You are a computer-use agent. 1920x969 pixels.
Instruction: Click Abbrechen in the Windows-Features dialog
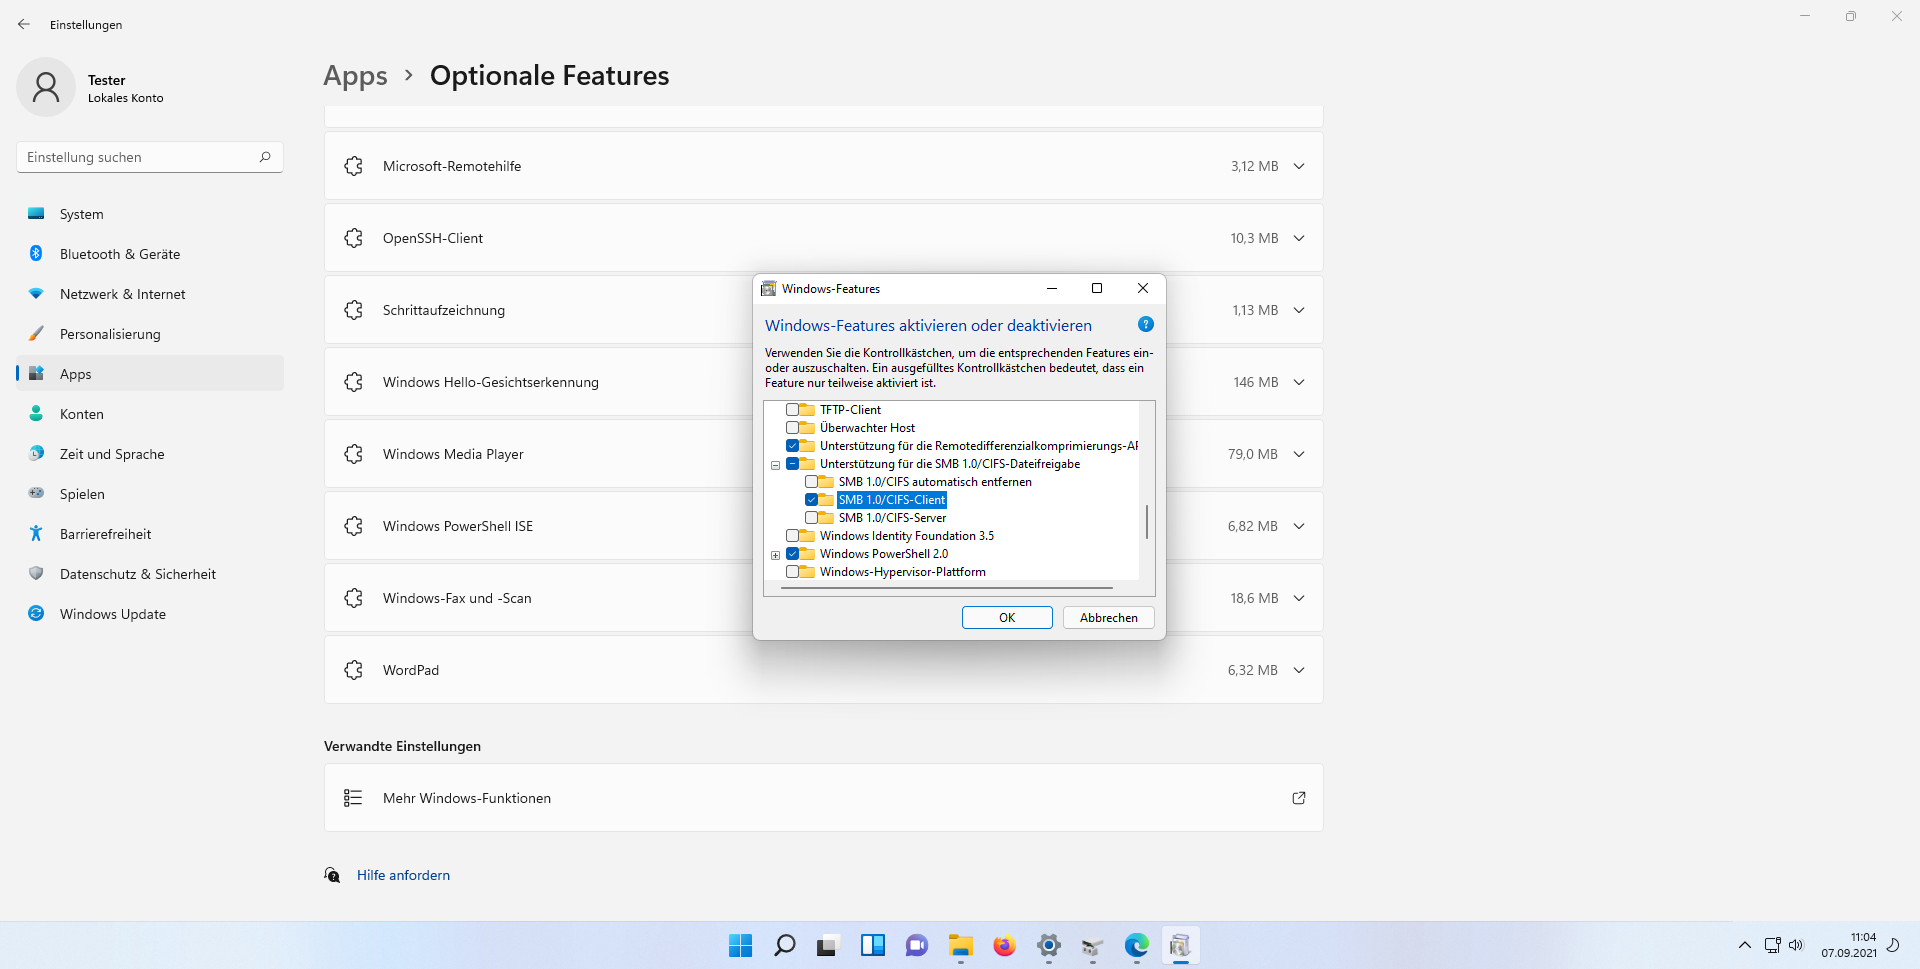[x=1109, y=618]
